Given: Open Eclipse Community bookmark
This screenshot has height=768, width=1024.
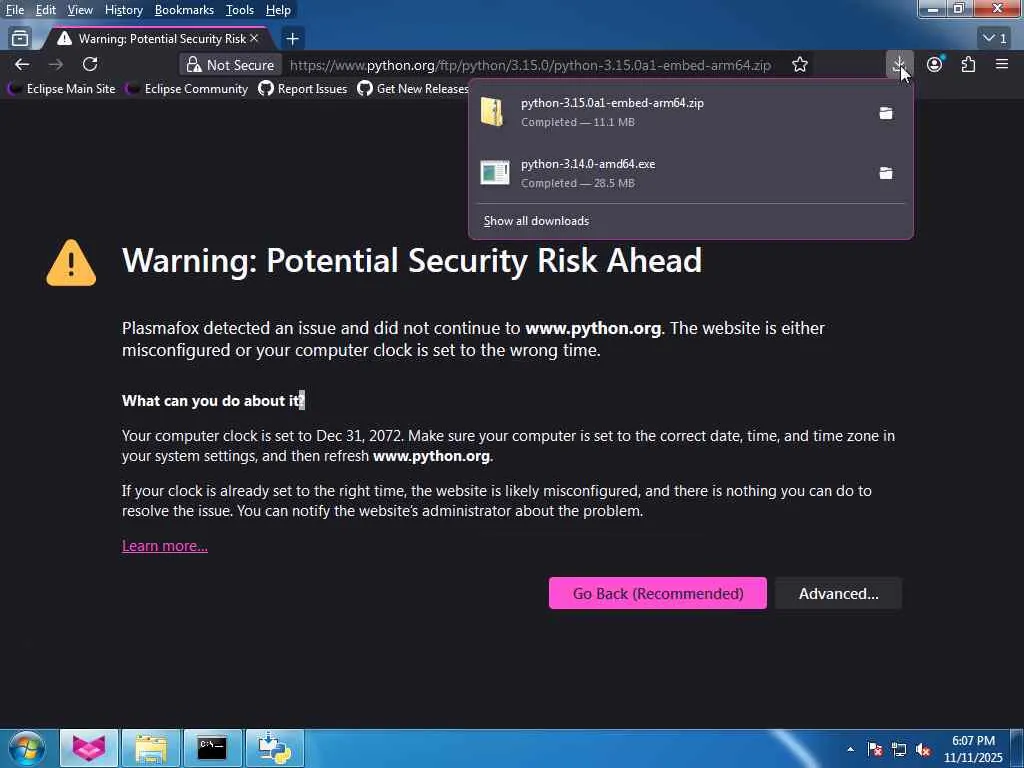Looking at the screenshot, I should 187,88.
